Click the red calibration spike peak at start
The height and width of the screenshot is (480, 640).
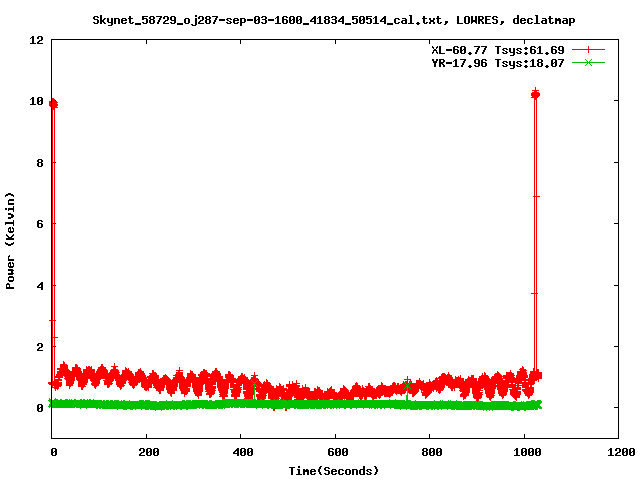[53, 104]
